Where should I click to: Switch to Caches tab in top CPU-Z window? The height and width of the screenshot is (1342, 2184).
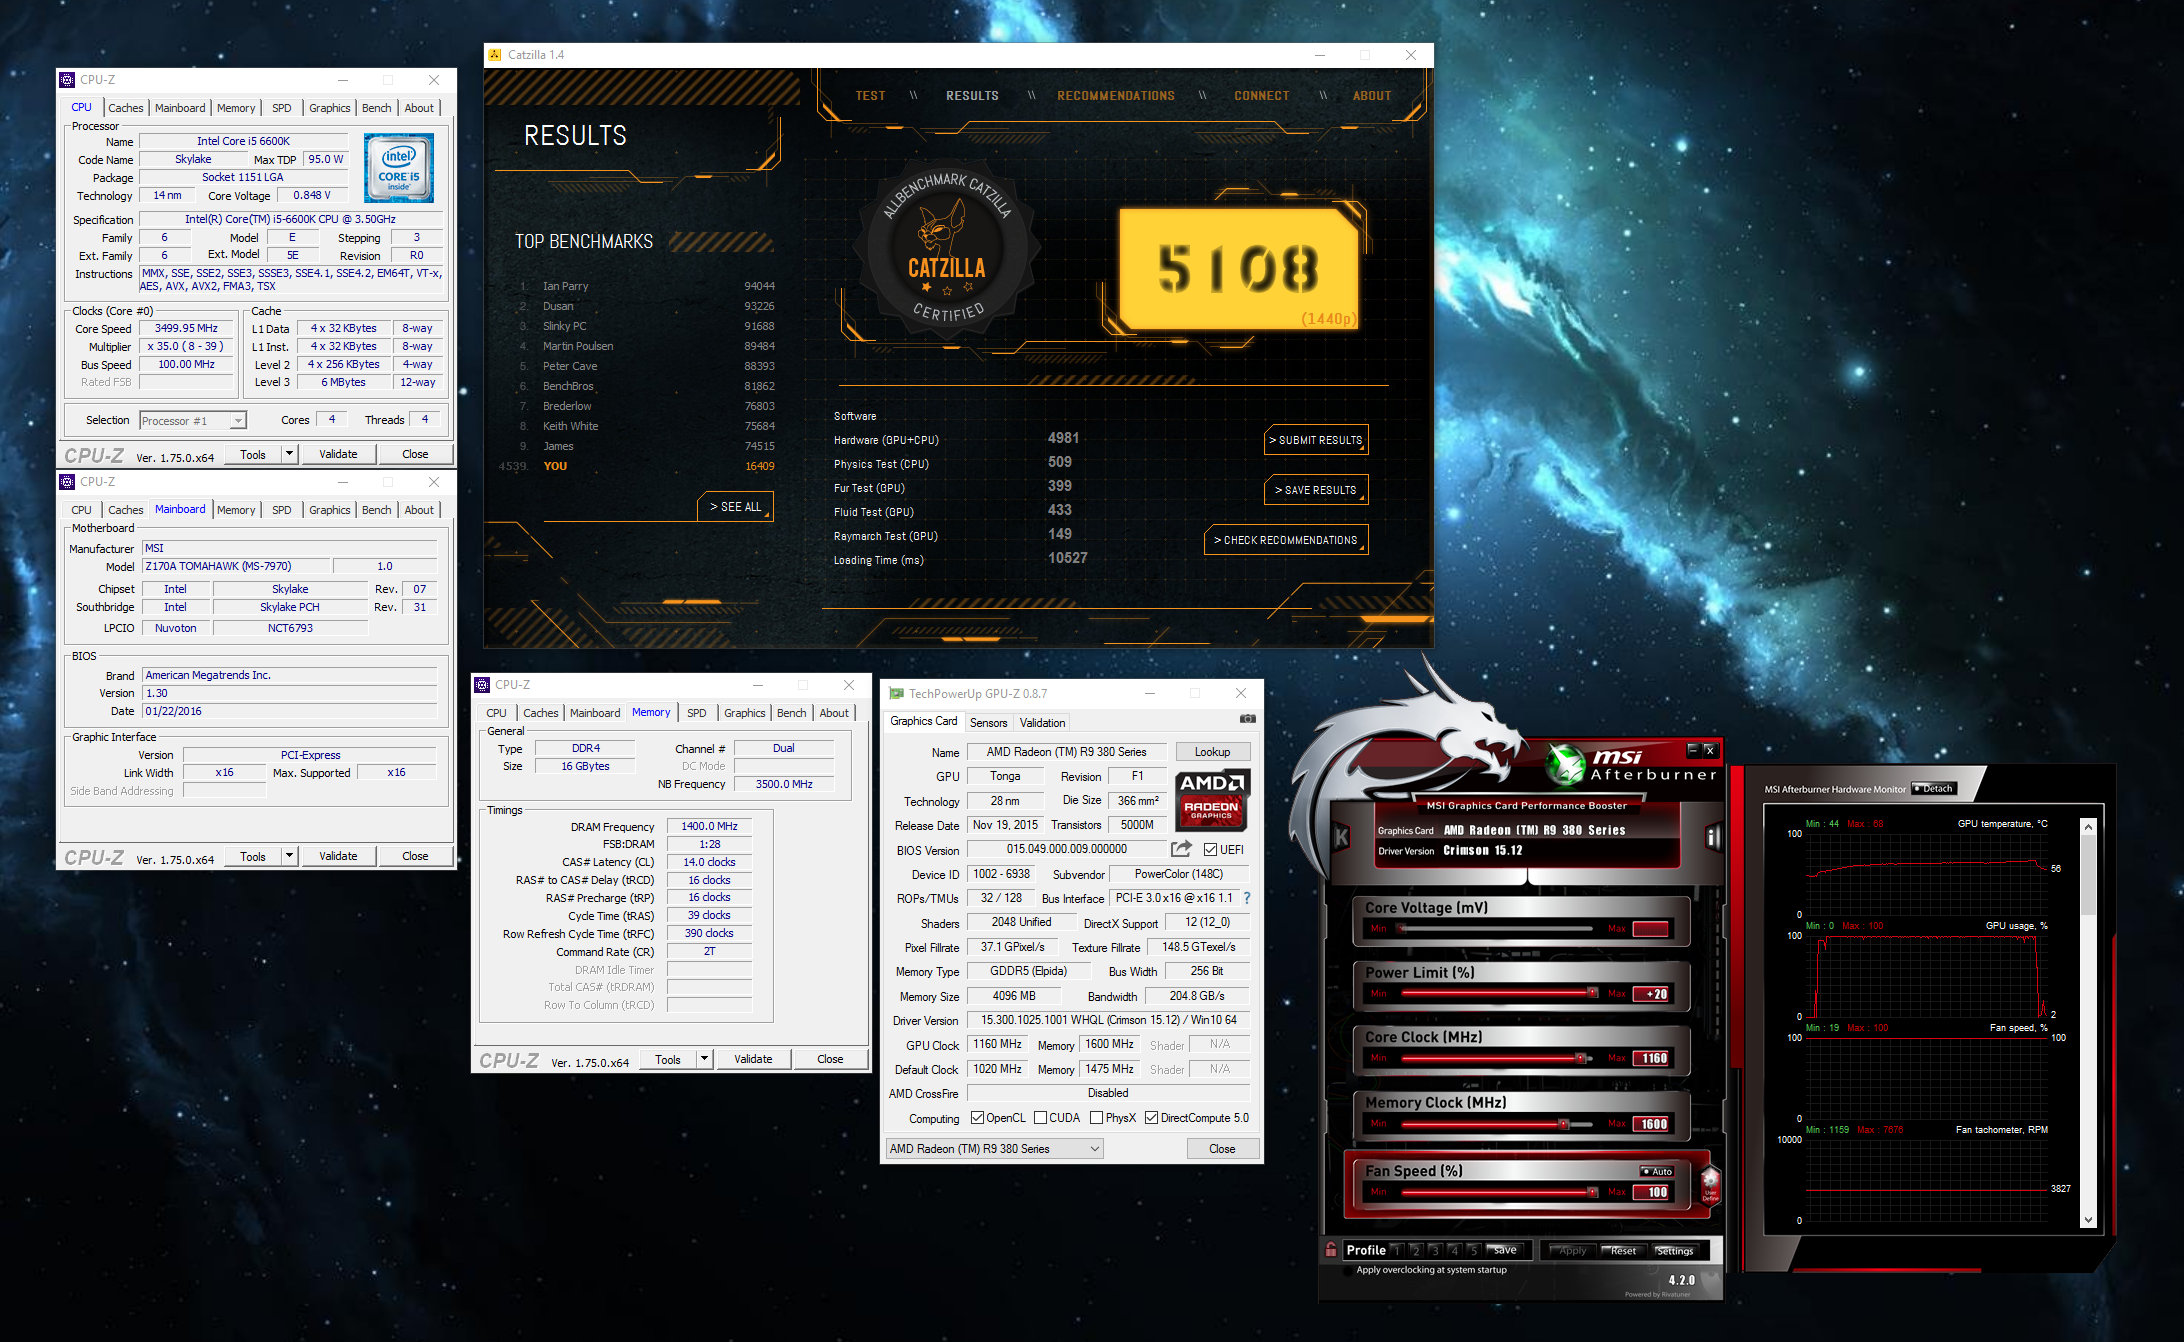126,108
